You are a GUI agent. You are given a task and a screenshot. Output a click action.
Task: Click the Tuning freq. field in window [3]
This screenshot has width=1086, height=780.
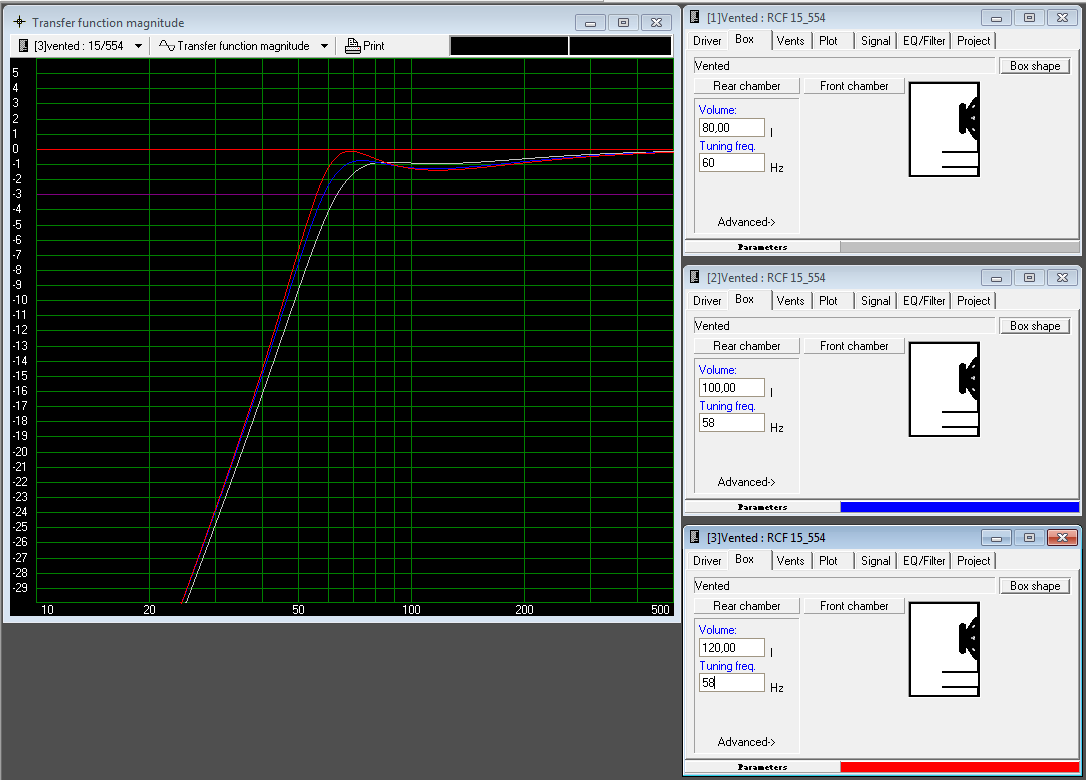click(731, 682)
